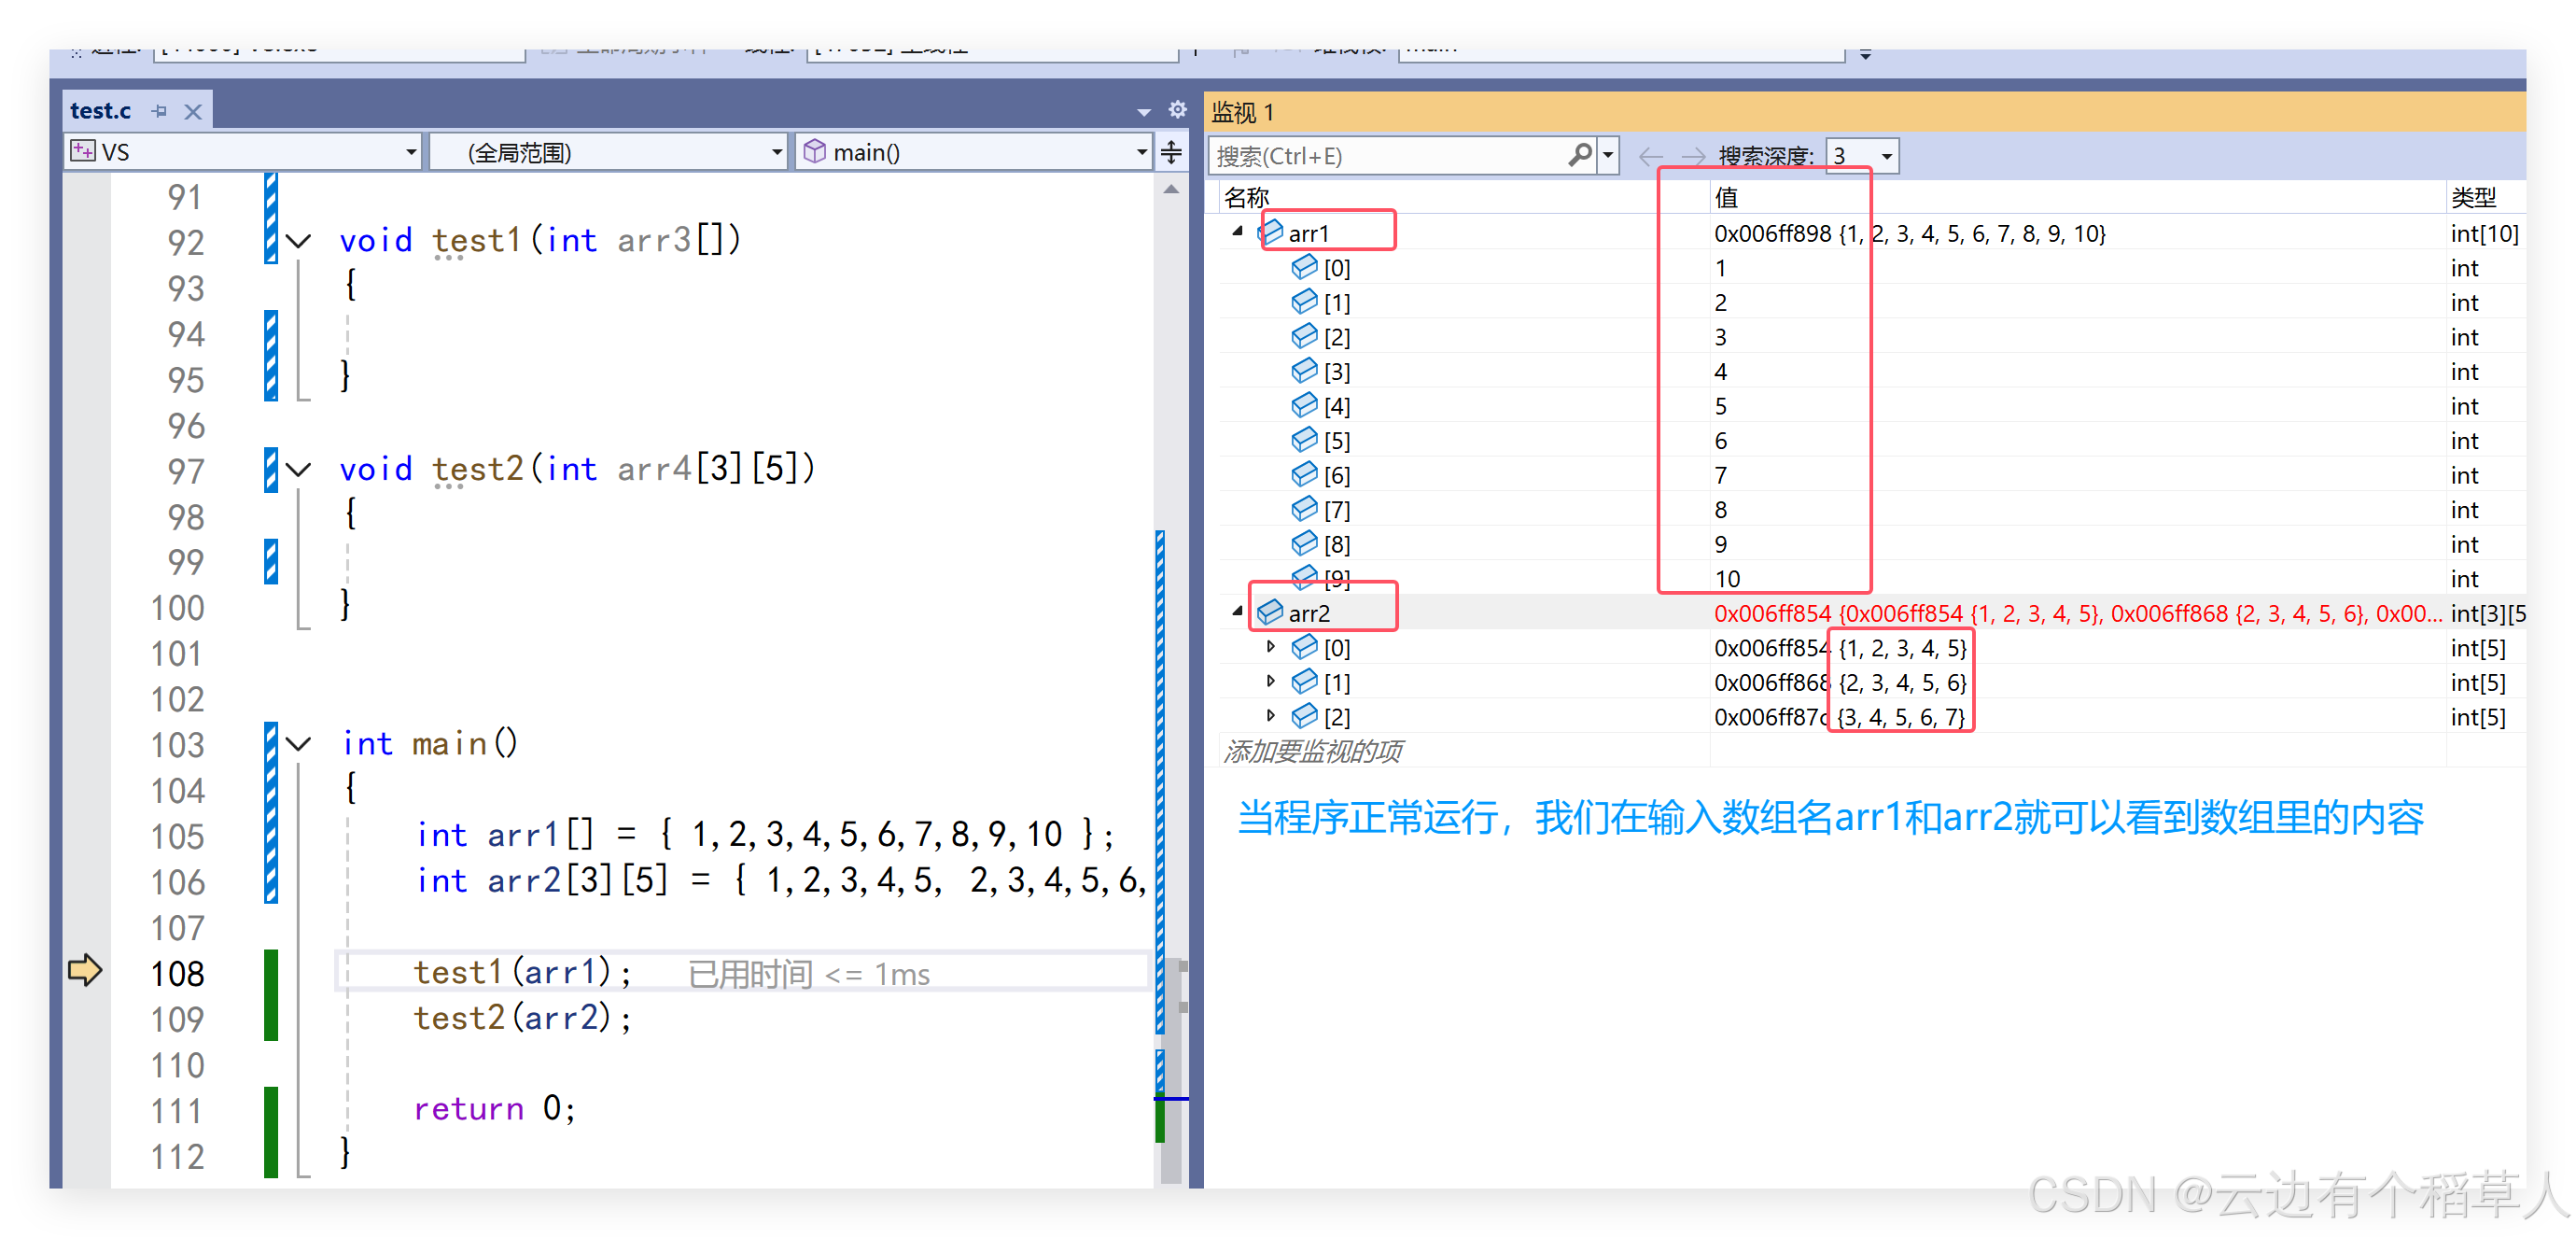Image resolution: width=2576 pixels, height=1238 pixels.
Task: Close the test.c editor tab
Action: click(x=193, y=111)
